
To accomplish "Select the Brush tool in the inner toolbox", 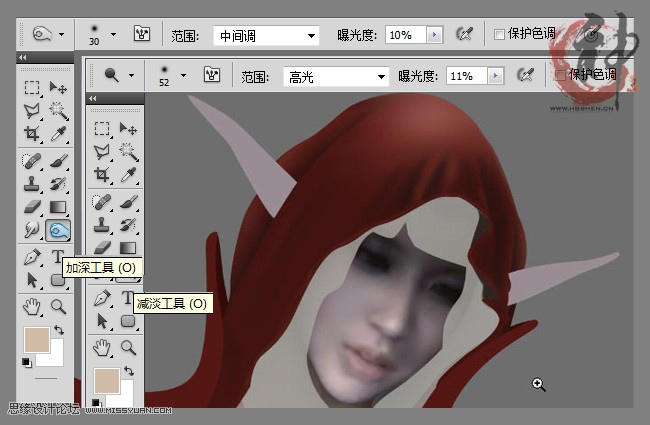I will coord(128,202).
